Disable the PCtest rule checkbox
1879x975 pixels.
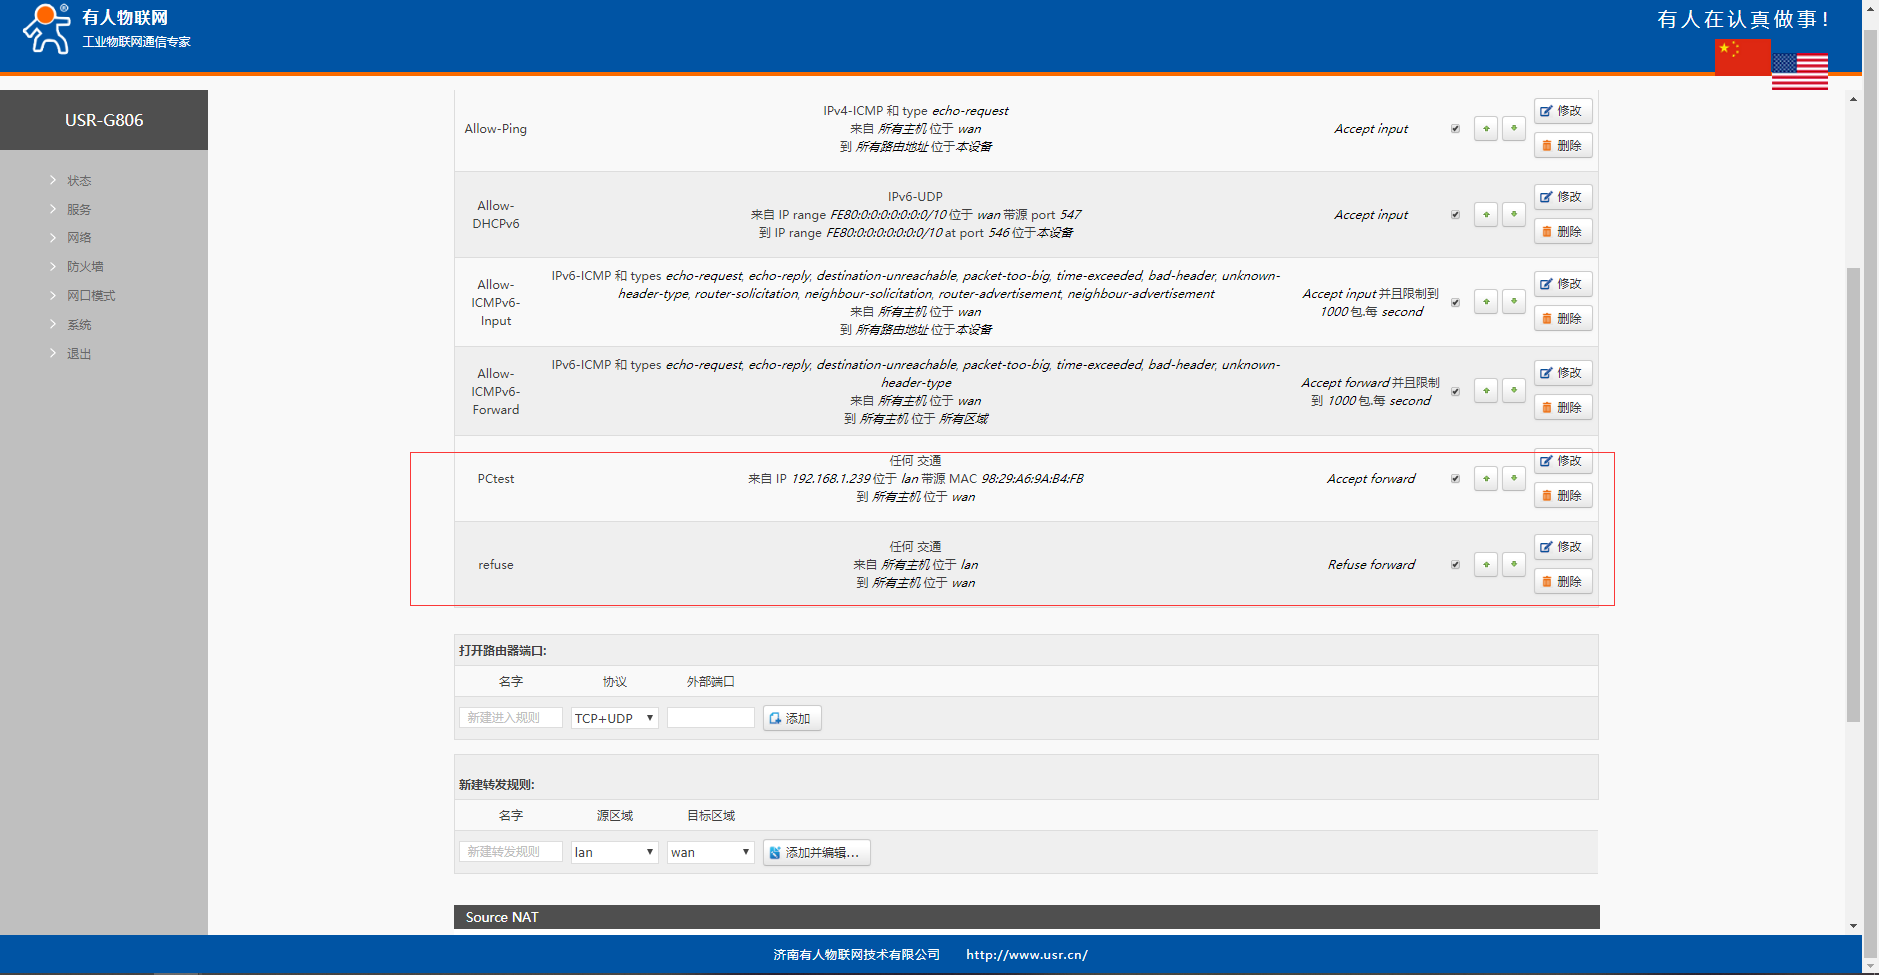point(1455,479)
